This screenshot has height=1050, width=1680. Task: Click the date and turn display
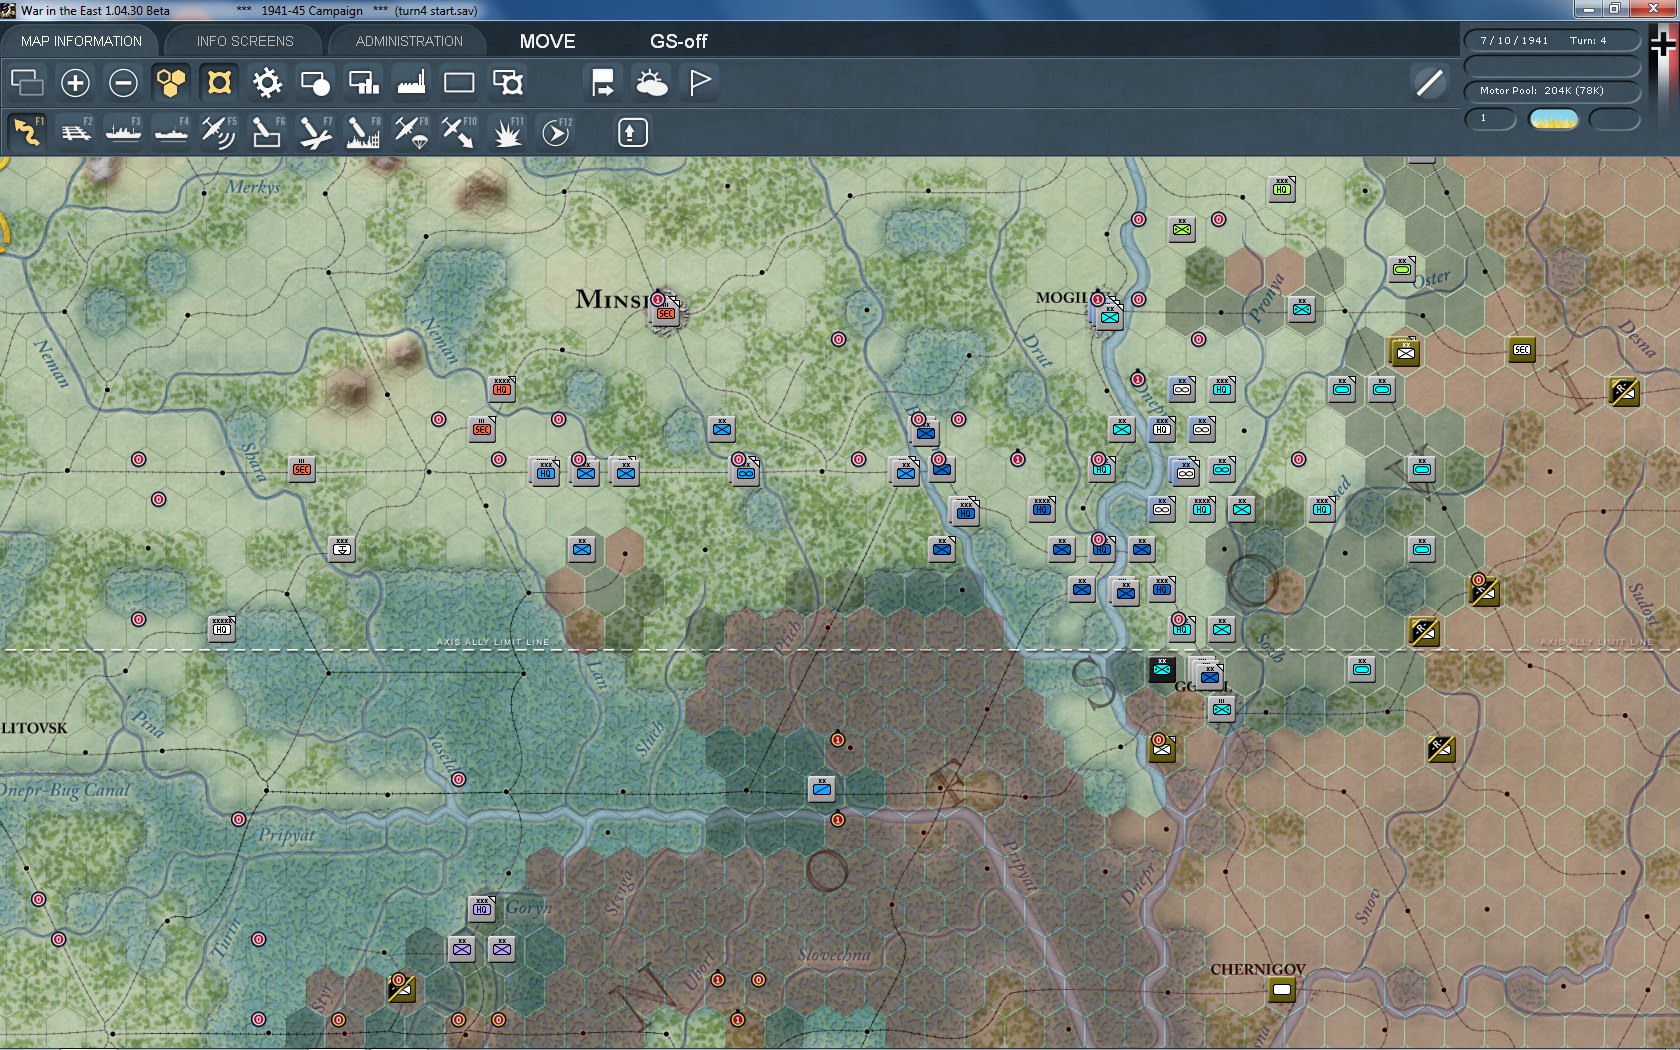(x=1553, y=40)
